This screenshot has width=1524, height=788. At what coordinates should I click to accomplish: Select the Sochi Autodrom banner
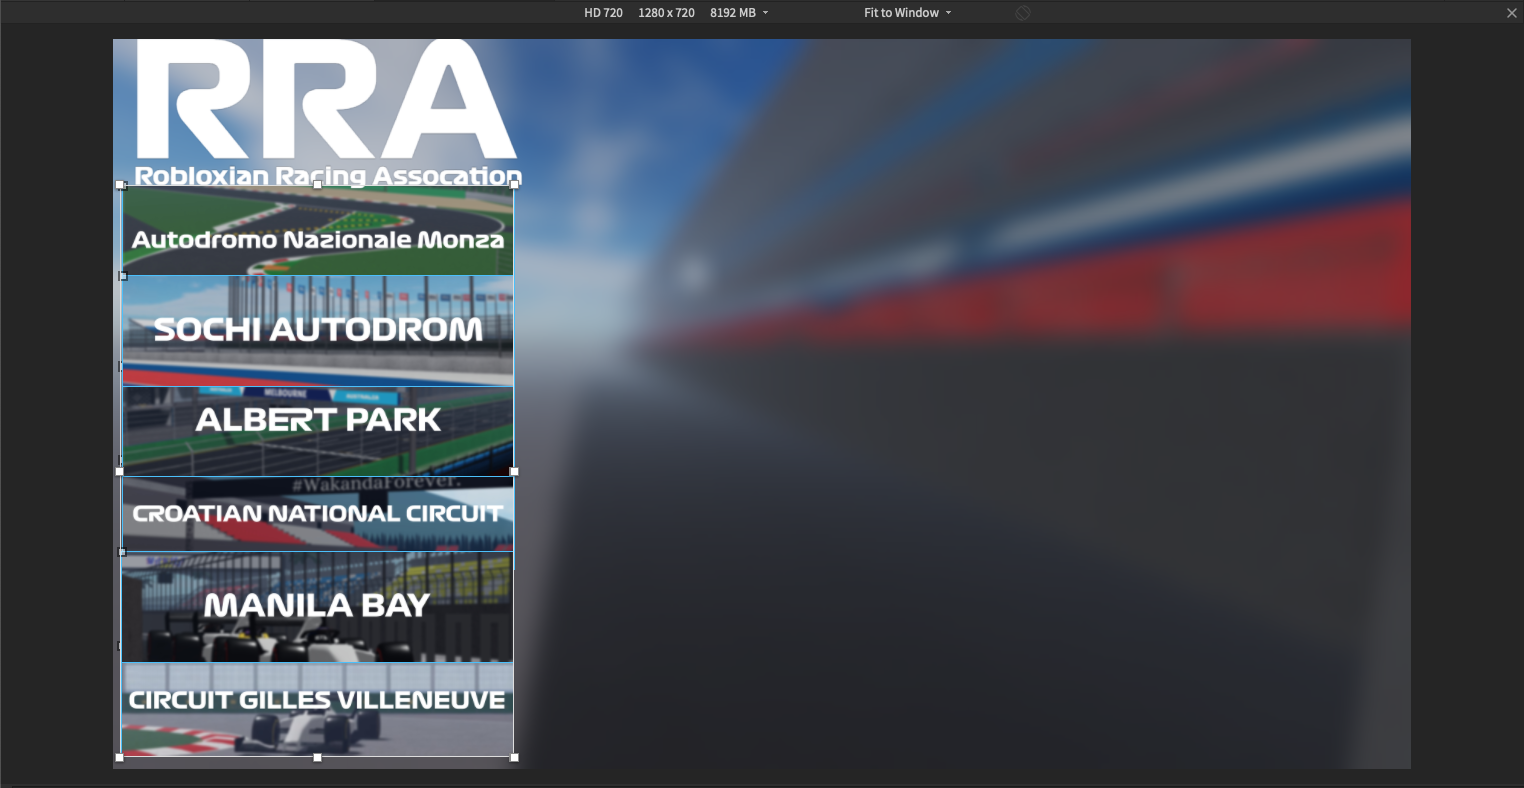coord(318,331)
